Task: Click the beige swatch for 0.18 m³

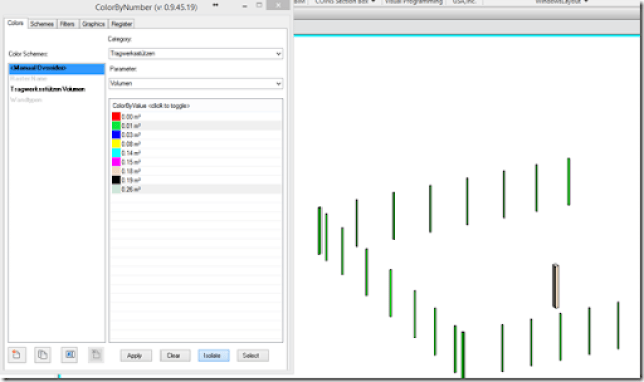Action: pyautogui.click(x=116, y=171)
